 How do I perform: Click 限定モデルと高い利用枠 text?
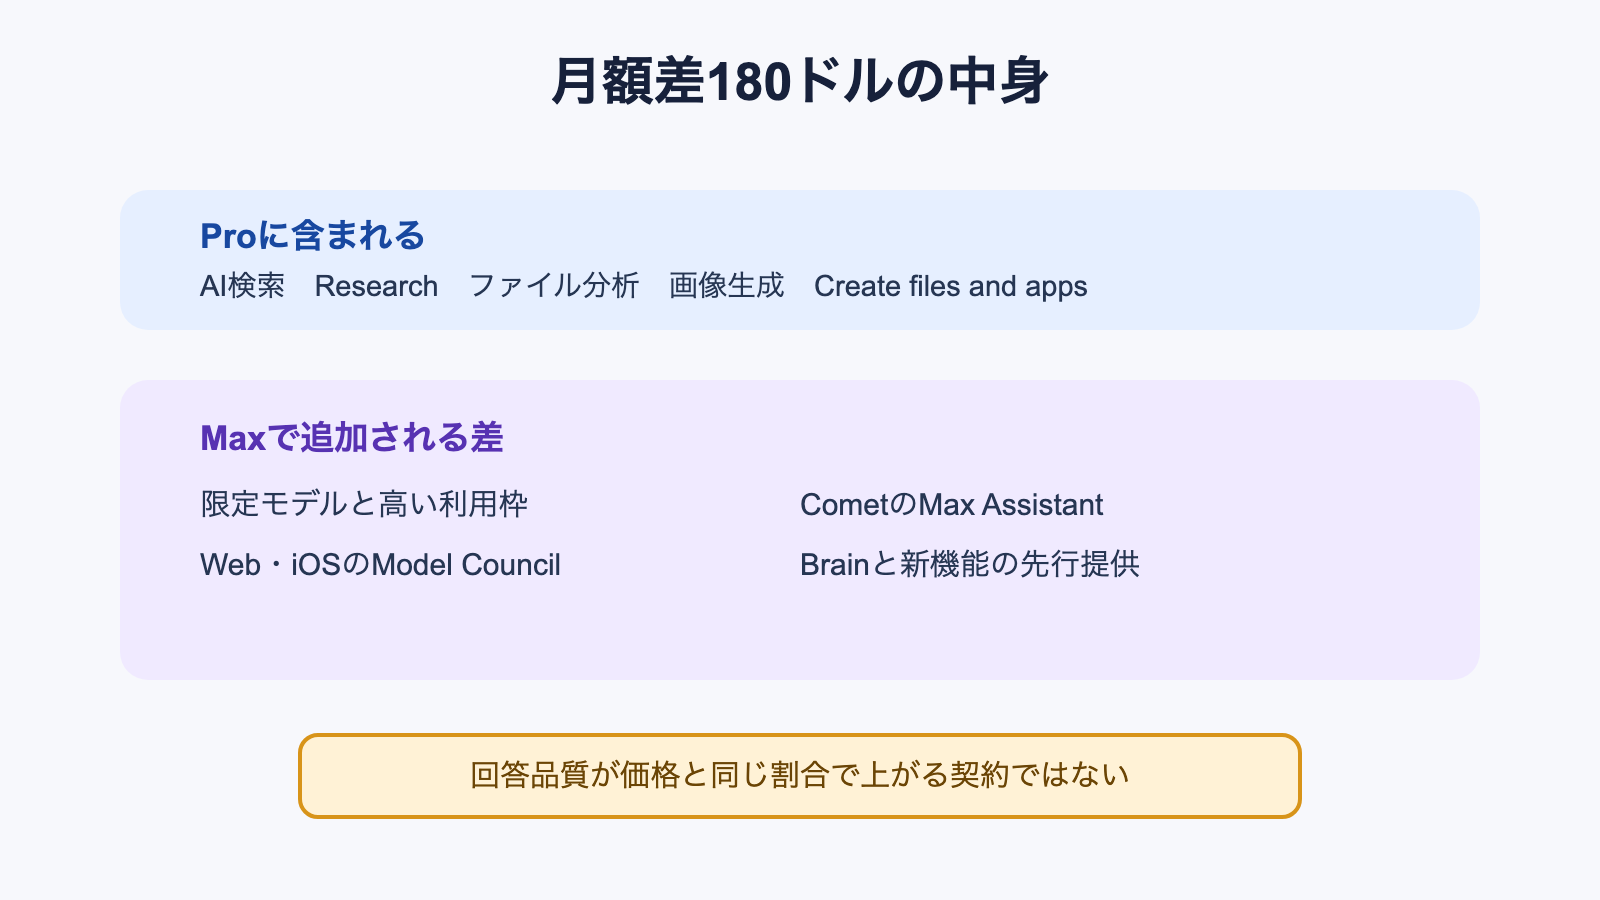(364, 504)
